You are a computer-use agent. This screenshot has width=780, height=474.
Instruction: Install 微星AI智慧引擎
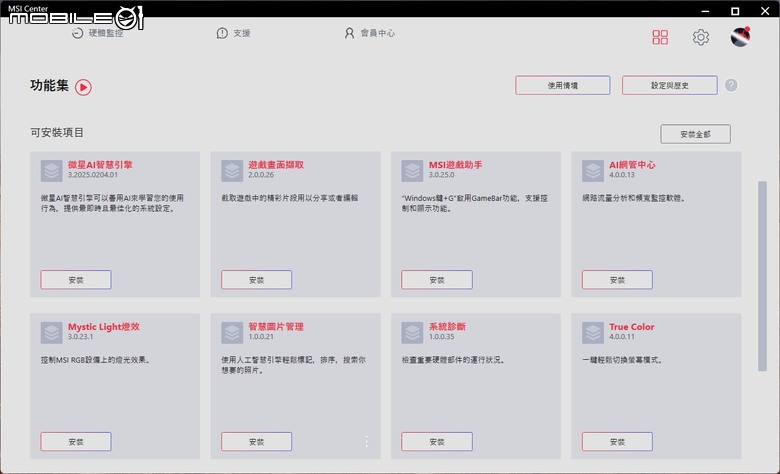76,280
